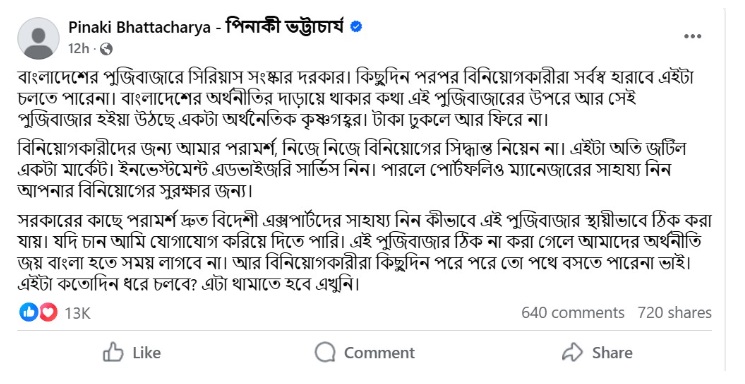The image size is (745, 384).
Task: Click the curved arrow icon on Share
Action: (x=573, y=353)
